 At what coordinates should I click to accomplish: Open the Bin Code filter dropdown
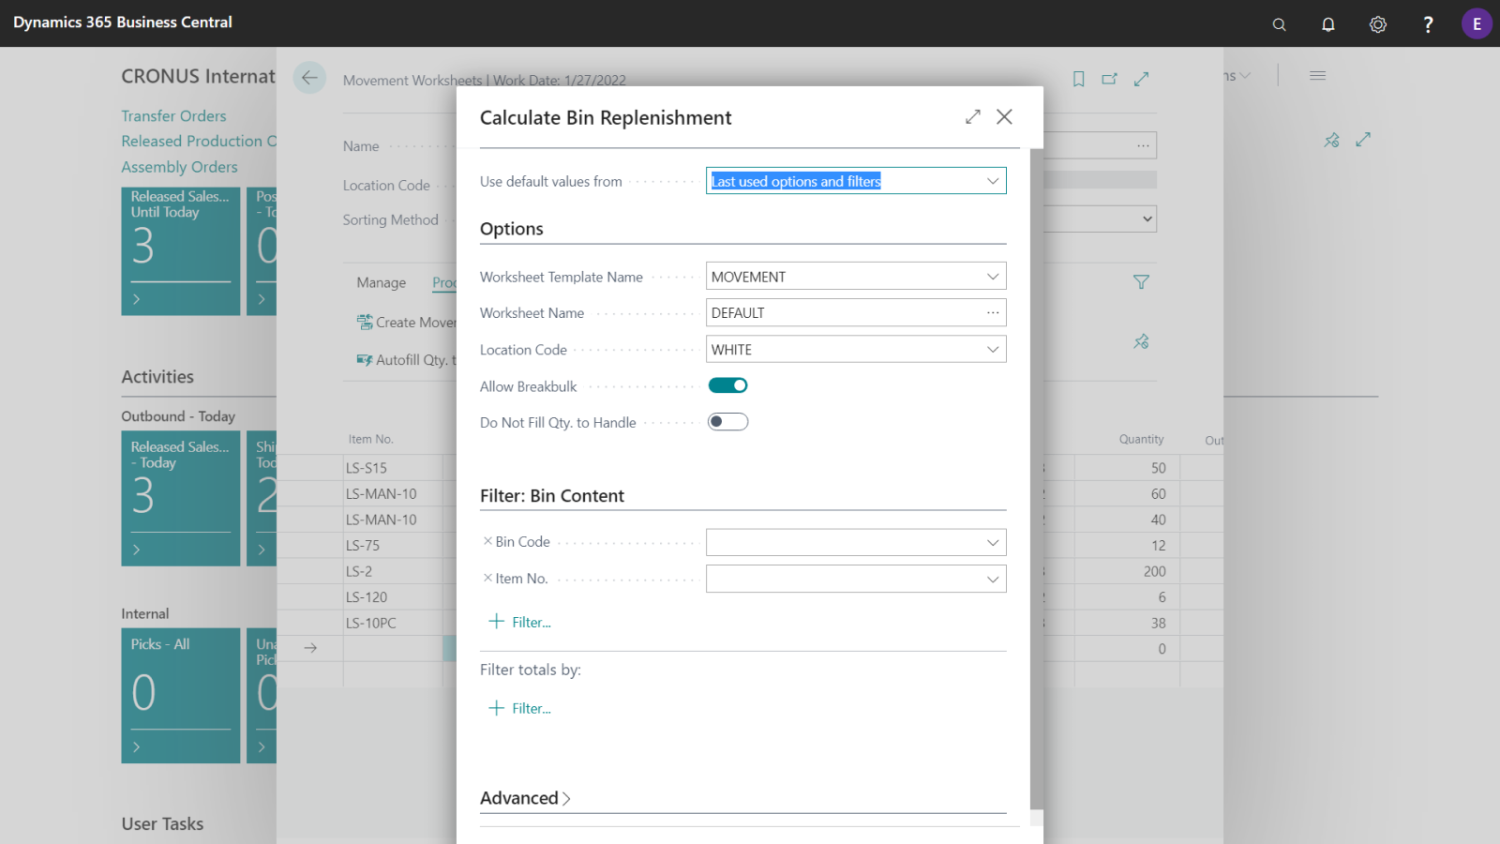tap(992, 542)
